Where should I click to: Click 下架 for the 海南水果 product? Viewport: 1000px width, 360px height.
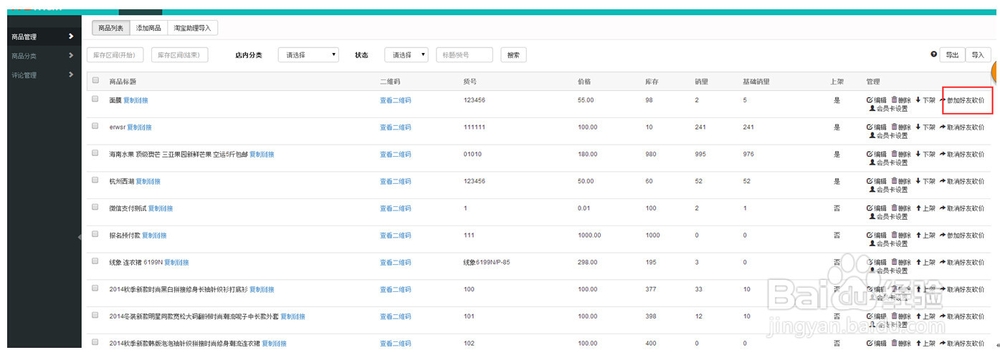(x=925, y=154)
